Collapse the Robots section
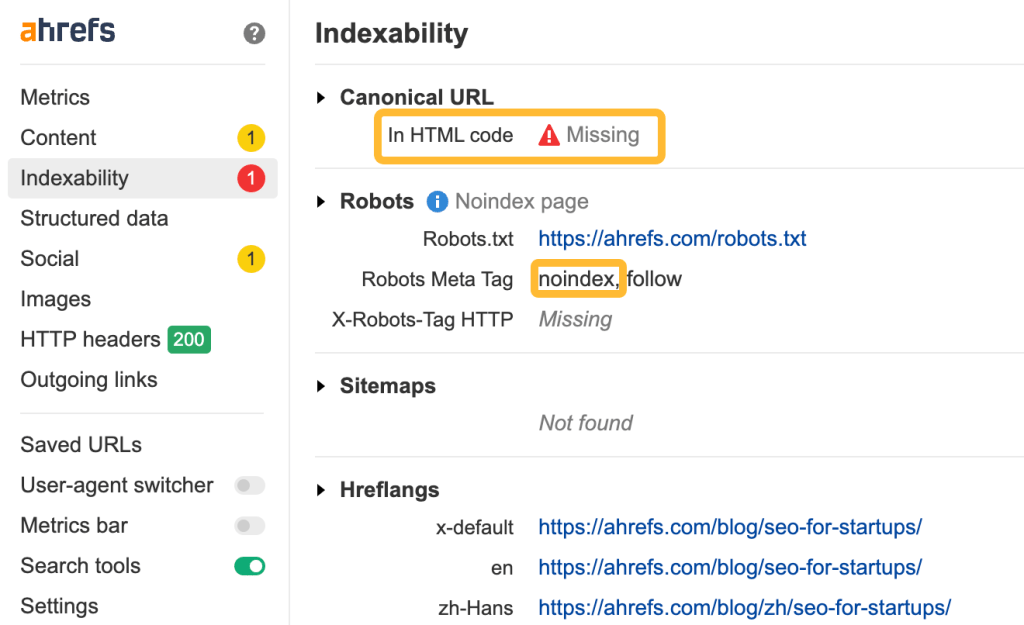The width and height of the screenshot is (1024, 625). (322, 201)
